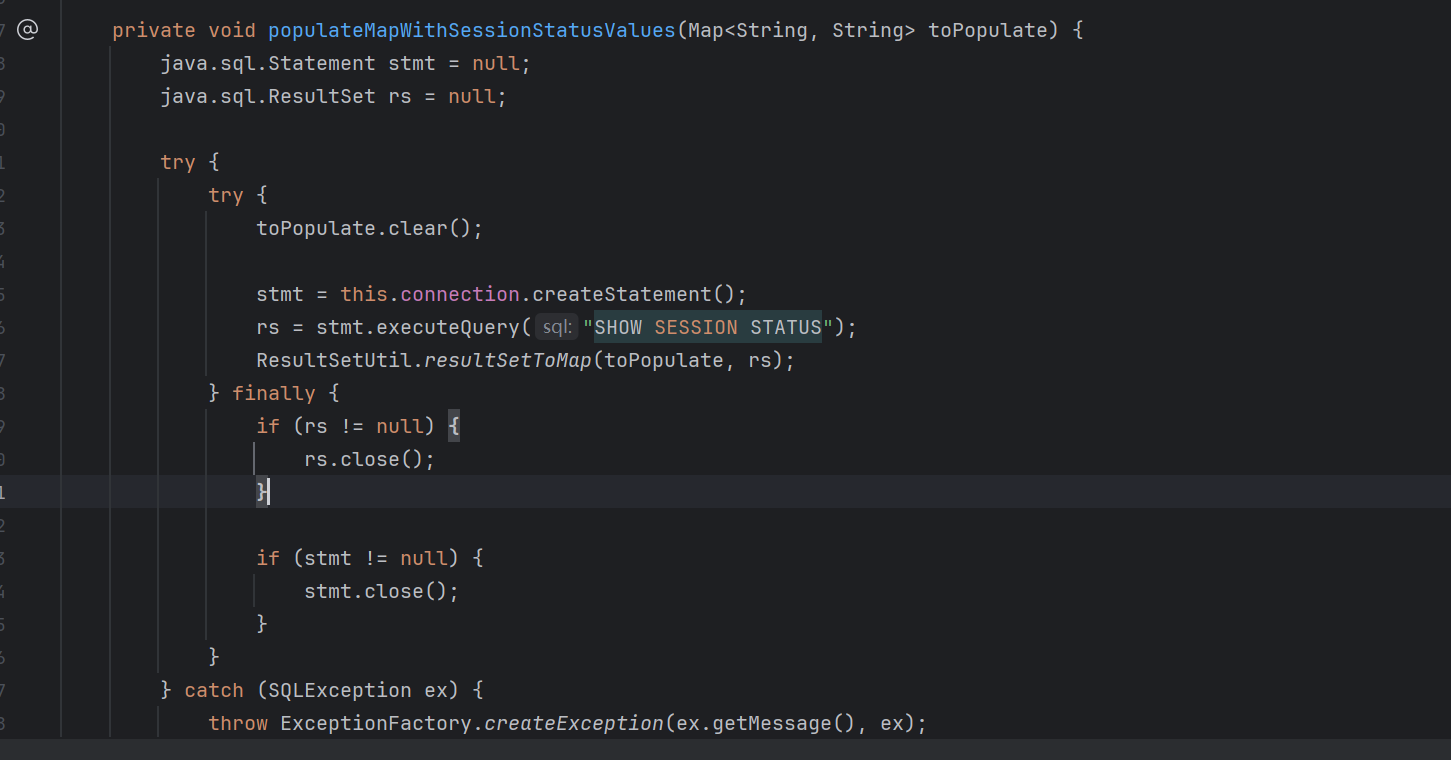The image size is (1451, 760).
Task: Click "java.sql.ResultSet" type declaration
Action: click(x=268, y=96)
